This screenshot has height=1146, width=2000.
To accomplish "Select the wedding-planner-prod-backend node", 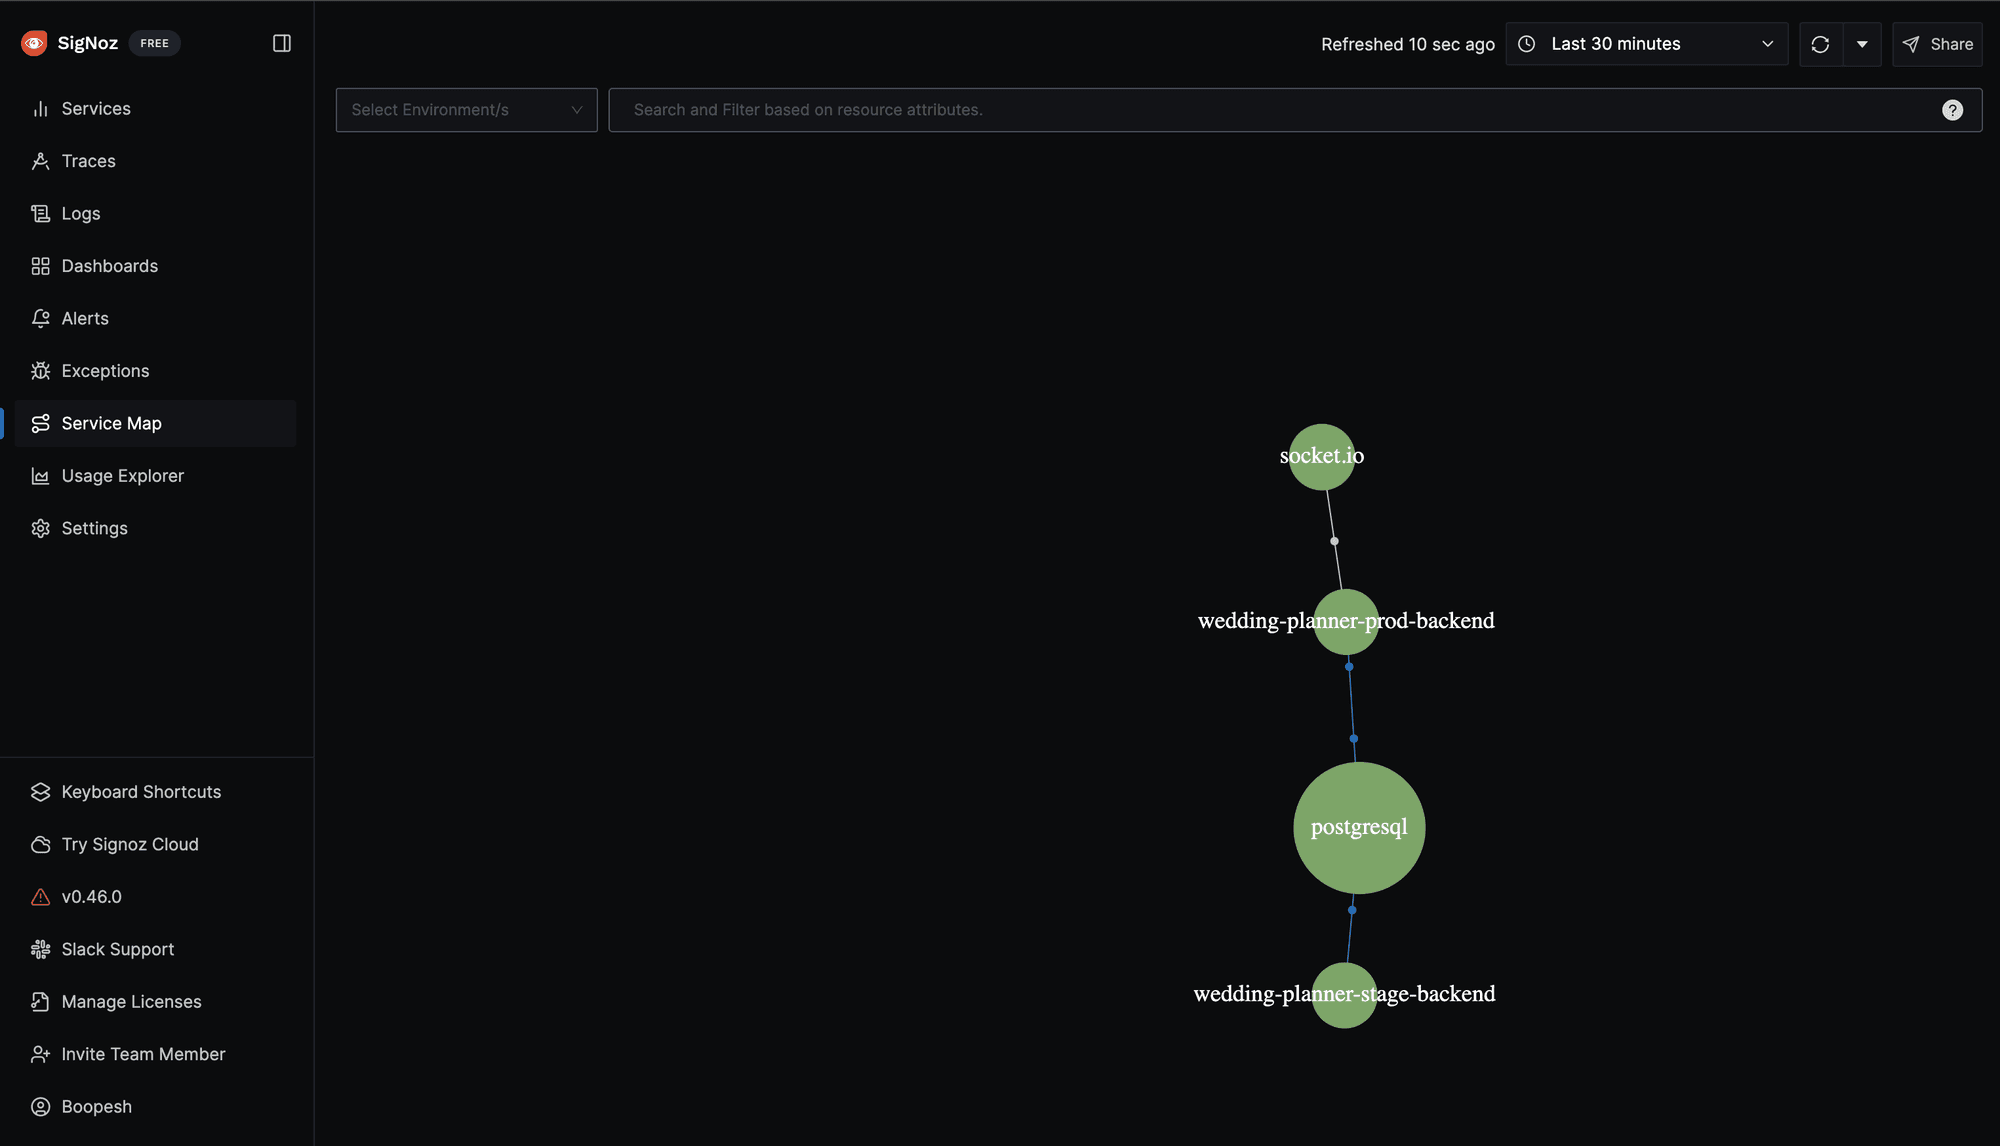I will [x=1346, y=622].
